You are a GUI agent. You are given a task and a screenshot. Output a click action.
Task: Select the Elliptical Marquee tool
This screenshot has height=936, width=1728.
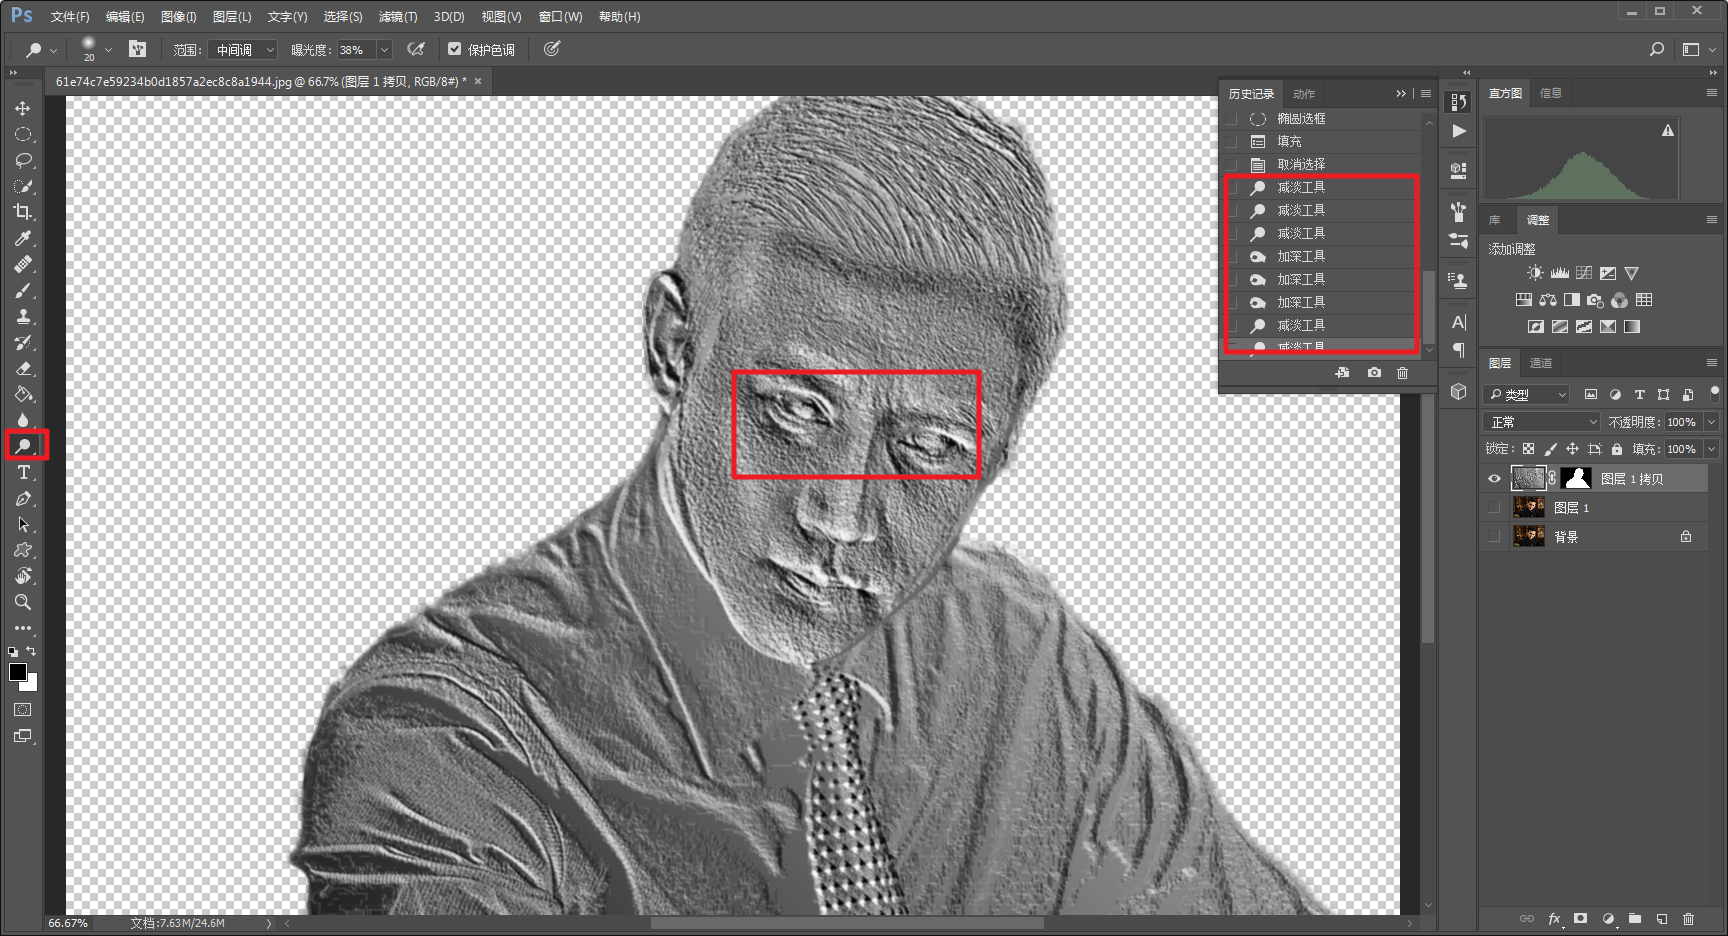(22, 134)
